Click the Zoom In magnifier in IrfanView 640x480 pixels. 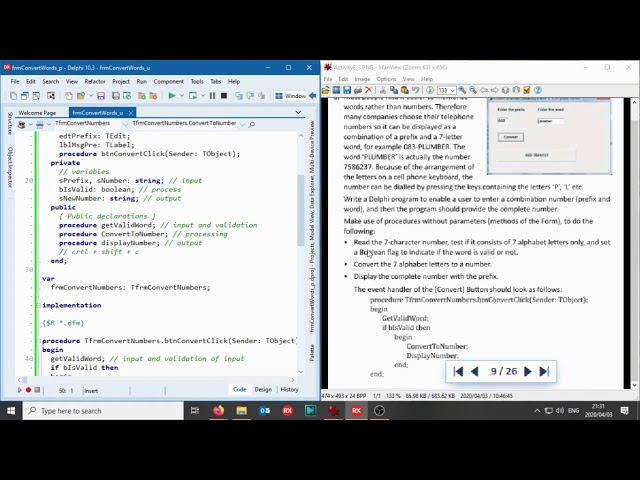(462, 90)
